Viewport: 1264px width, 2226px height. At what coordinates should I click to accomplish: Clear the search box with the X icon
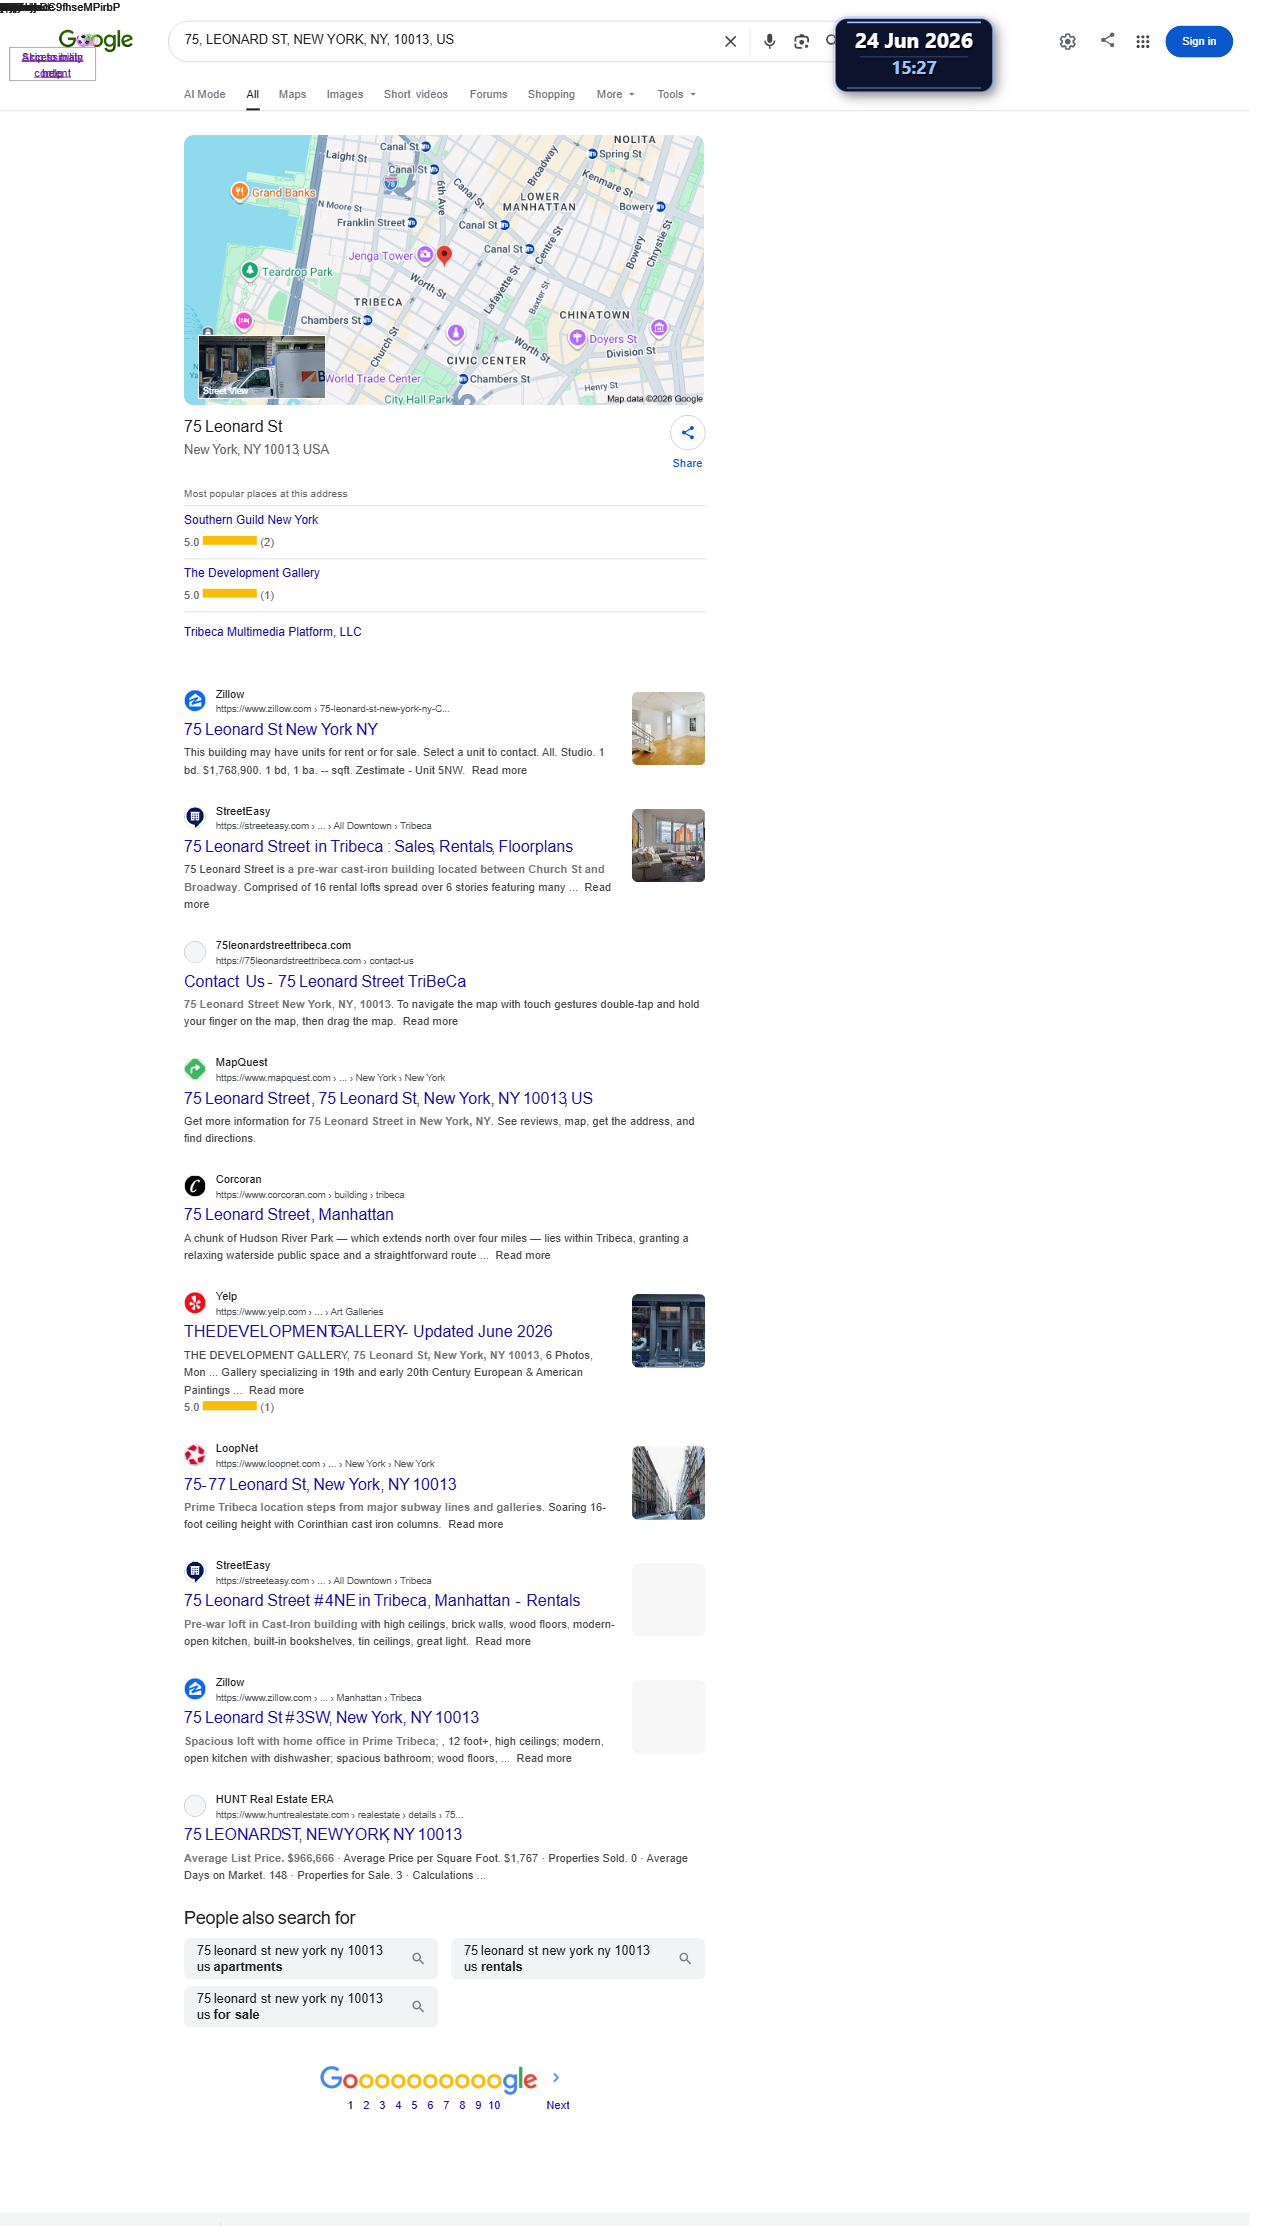click(x=730, y=41)
